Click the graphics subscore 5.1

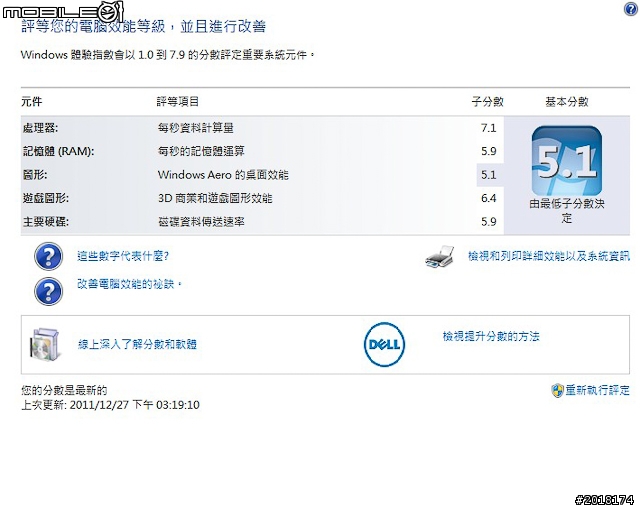click(x=489, y=175)
